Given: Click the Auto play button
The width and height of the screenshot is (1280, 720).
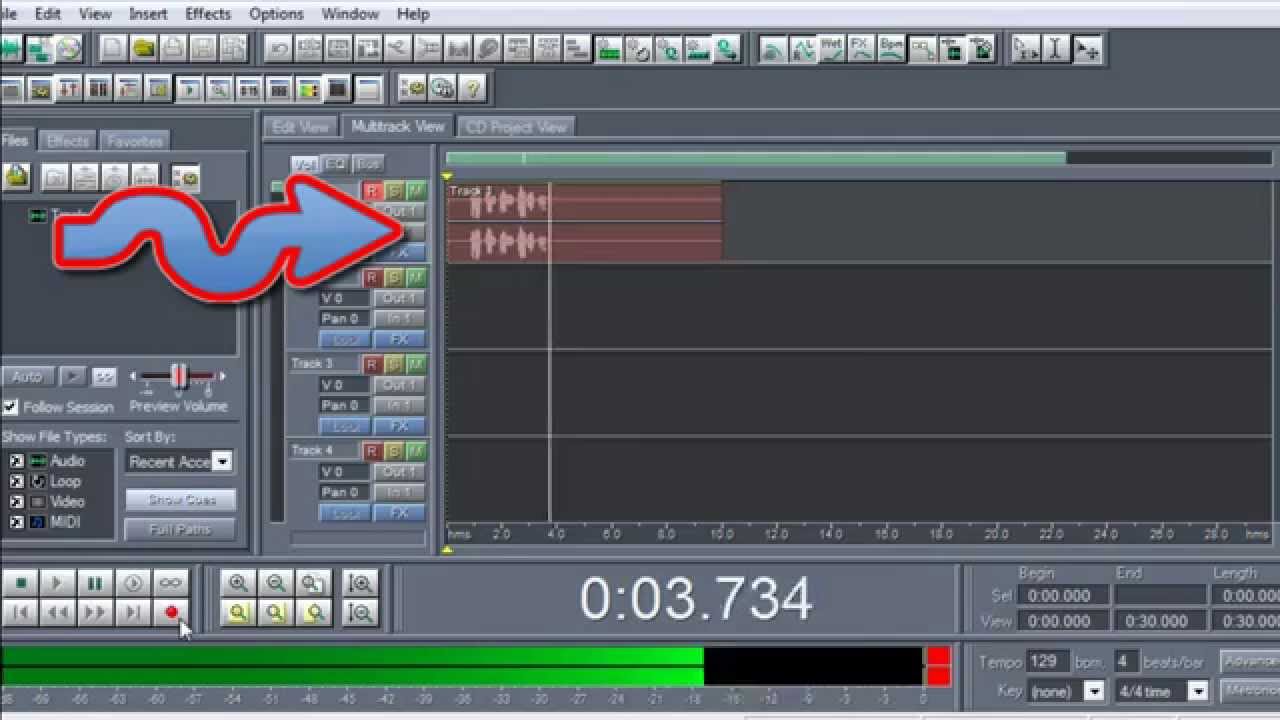Looking at the screenshot, I should click(x=27, y=377).
